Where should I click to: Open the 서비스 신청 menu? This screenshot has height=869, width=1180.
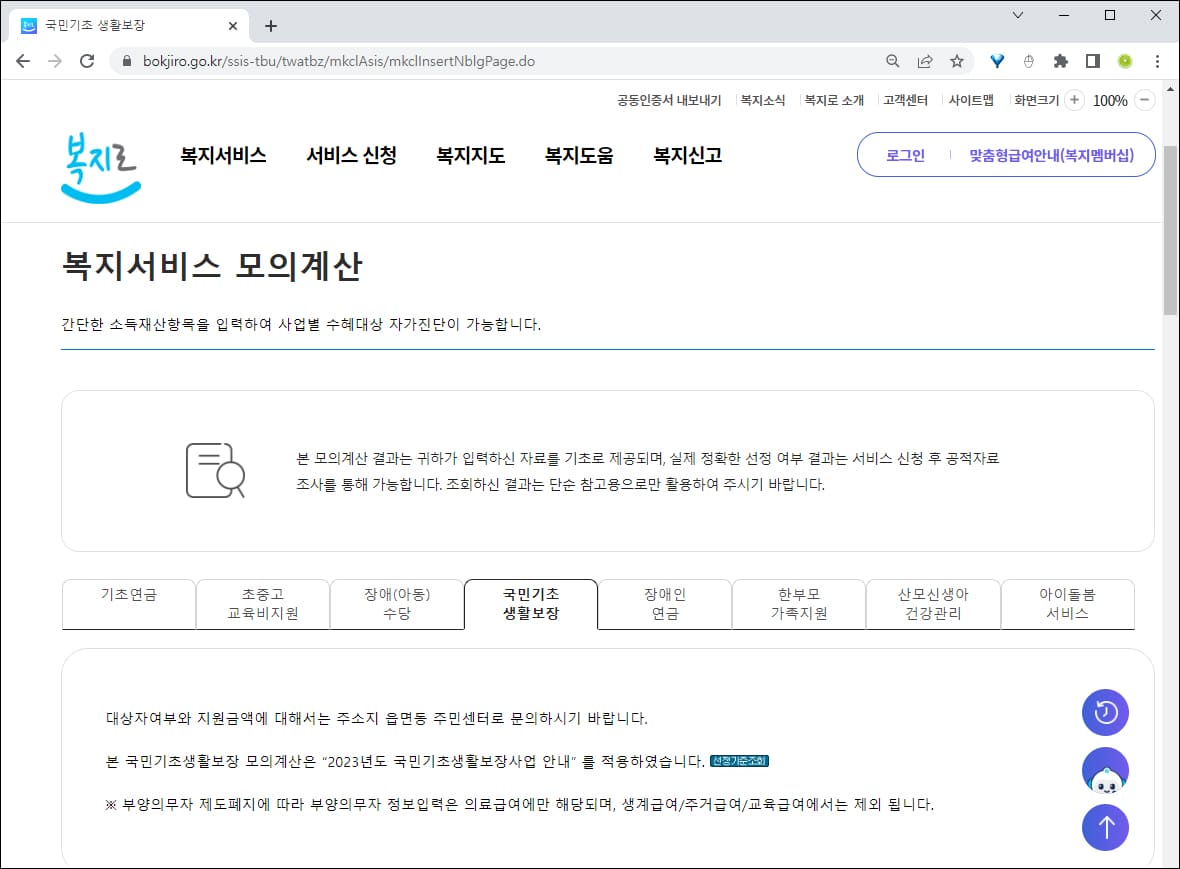point(351,155)
